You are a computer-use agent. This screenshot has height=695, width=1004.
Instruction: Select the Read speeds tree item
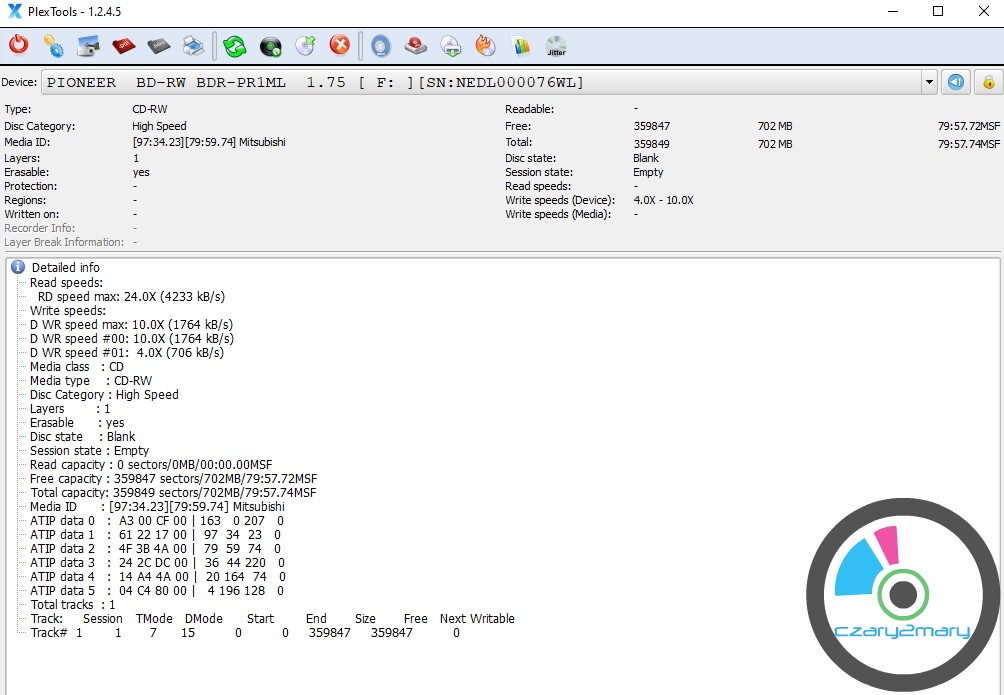click(66, 283)
